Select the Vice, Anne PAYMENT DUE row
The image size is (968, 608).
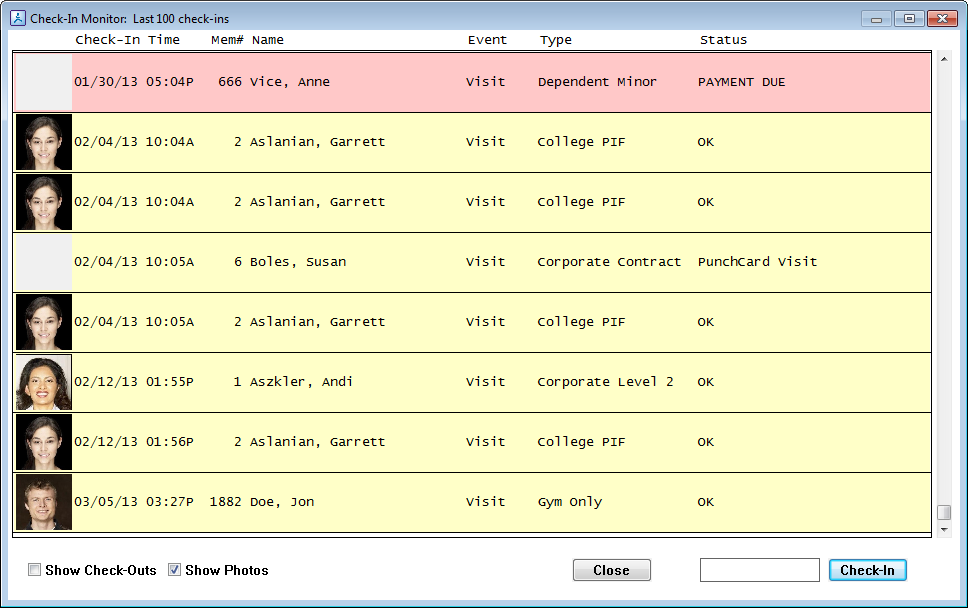500,82
